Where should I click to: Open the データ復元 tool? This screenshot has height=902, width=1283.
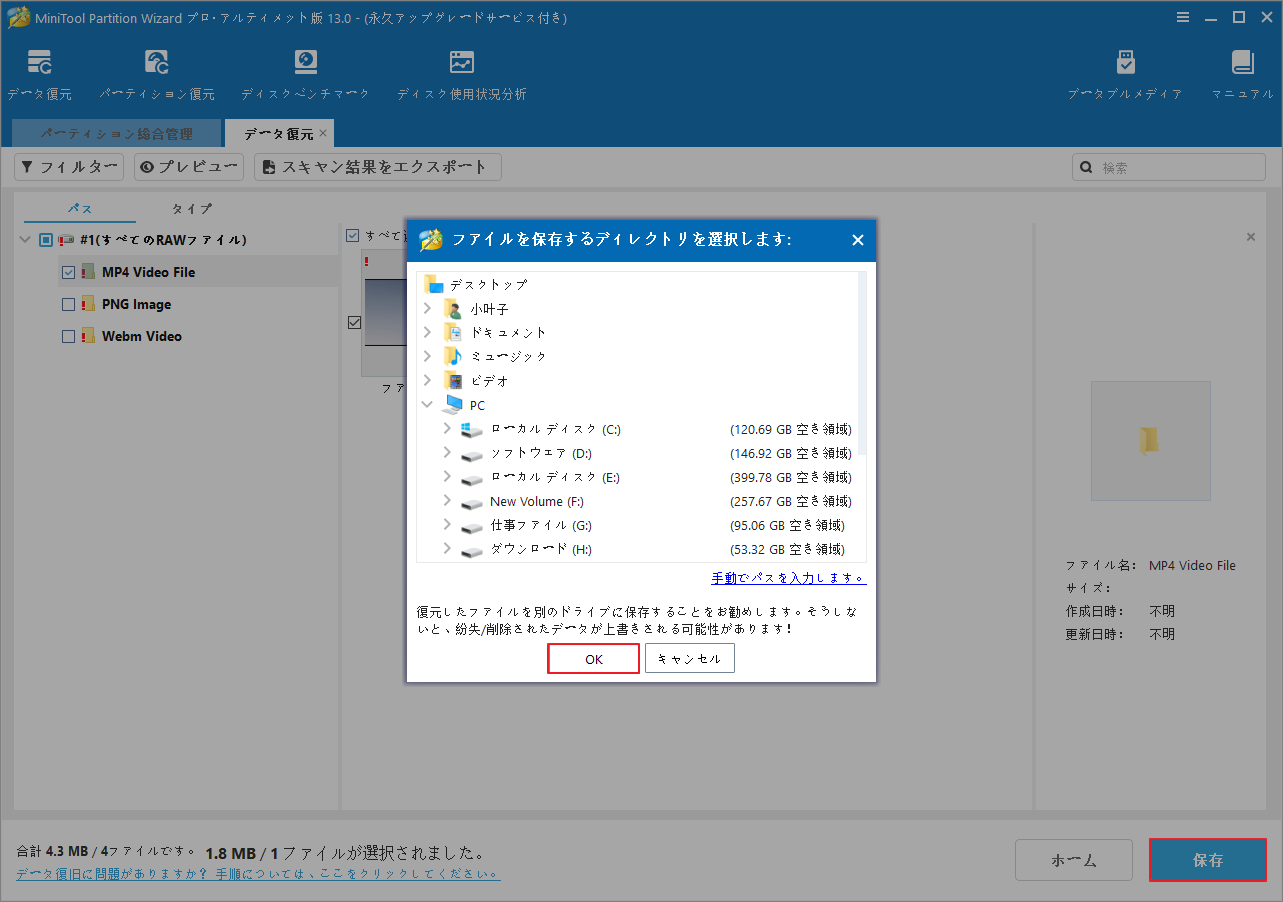(39, 72)
